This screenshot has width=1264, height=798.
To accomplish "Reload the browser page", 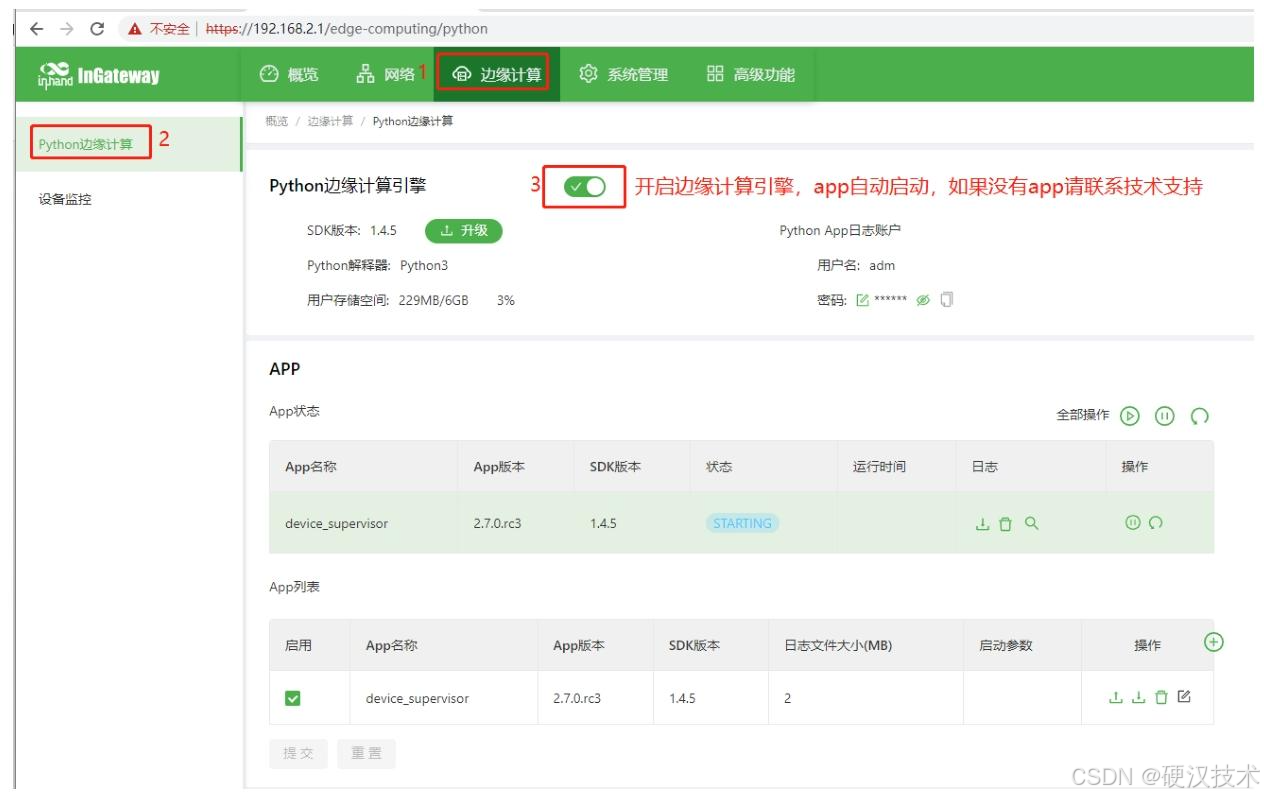I will (x=97, y=29).
